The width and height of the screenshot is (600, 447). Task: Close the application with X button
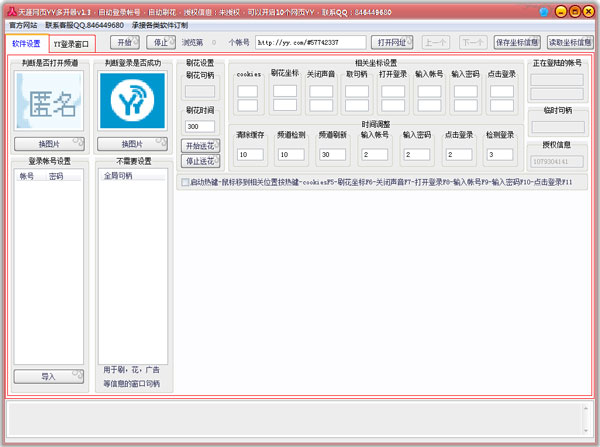[589, 12]
